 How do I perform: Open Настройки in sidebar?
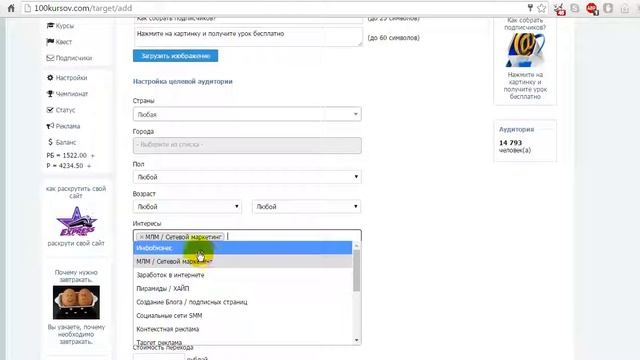pyautogui.click(x=71, y=78)
